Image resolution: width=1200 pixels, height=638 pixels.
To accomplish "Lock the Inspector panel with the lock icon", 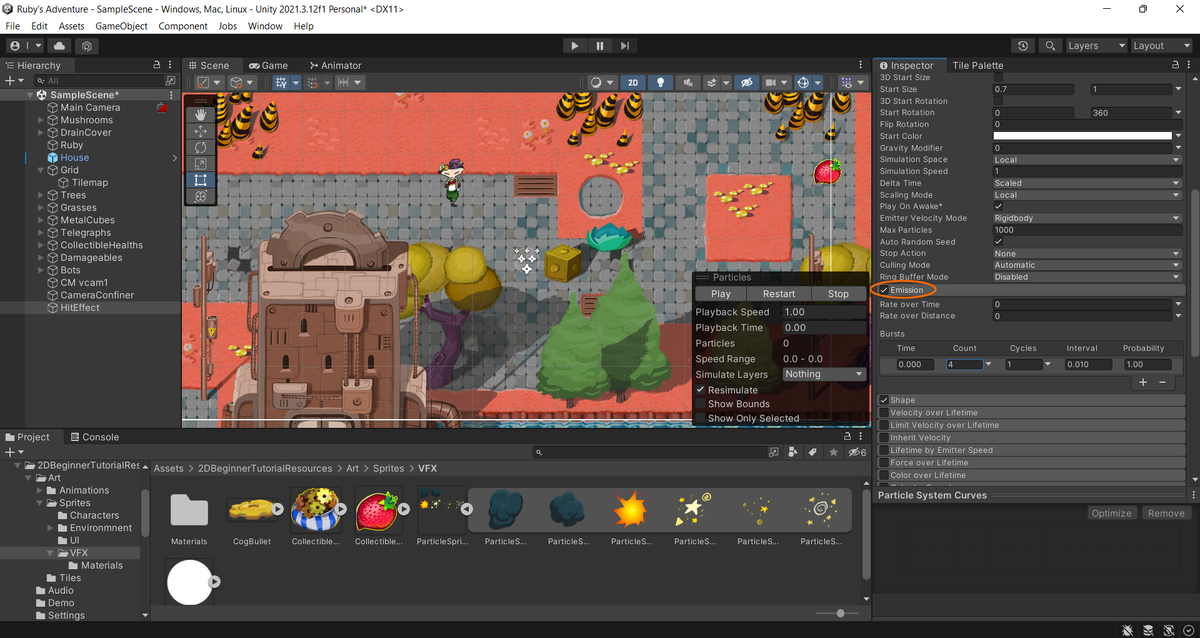I will point(1174,65).
